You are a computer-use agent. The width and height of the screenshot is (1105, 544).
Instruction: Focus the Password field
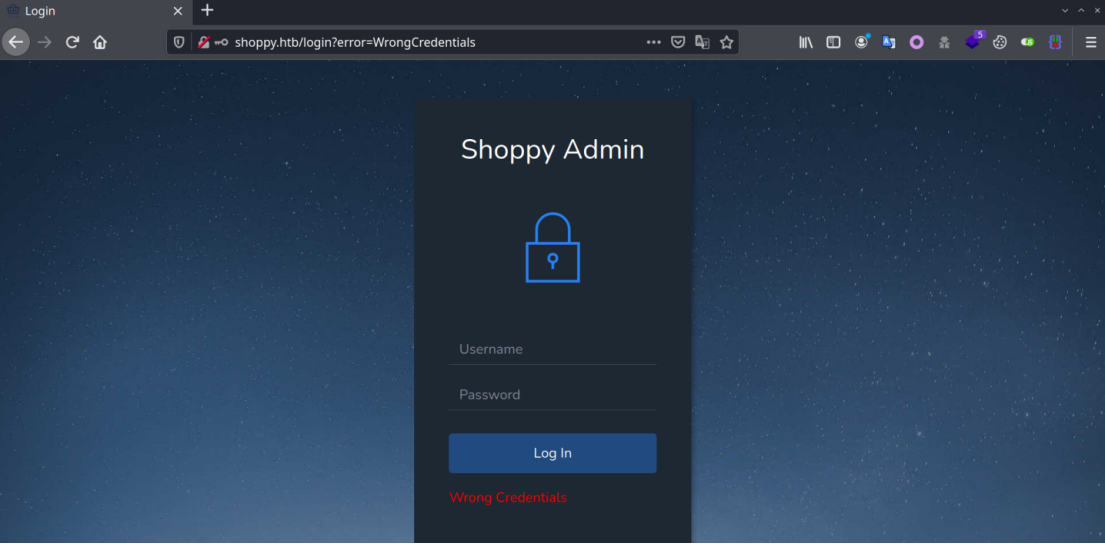(552, 395)
